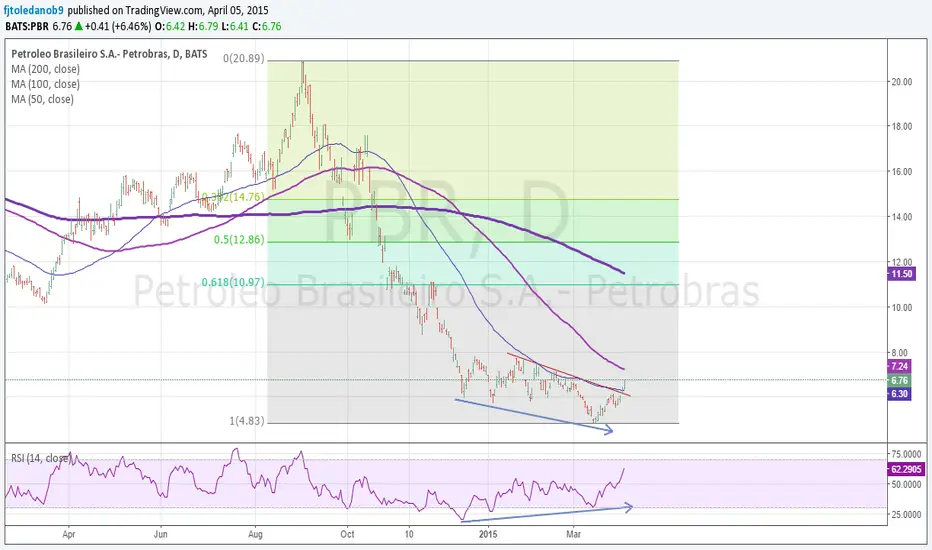Click the 14.00 price axis label

(x=902, y=216)
